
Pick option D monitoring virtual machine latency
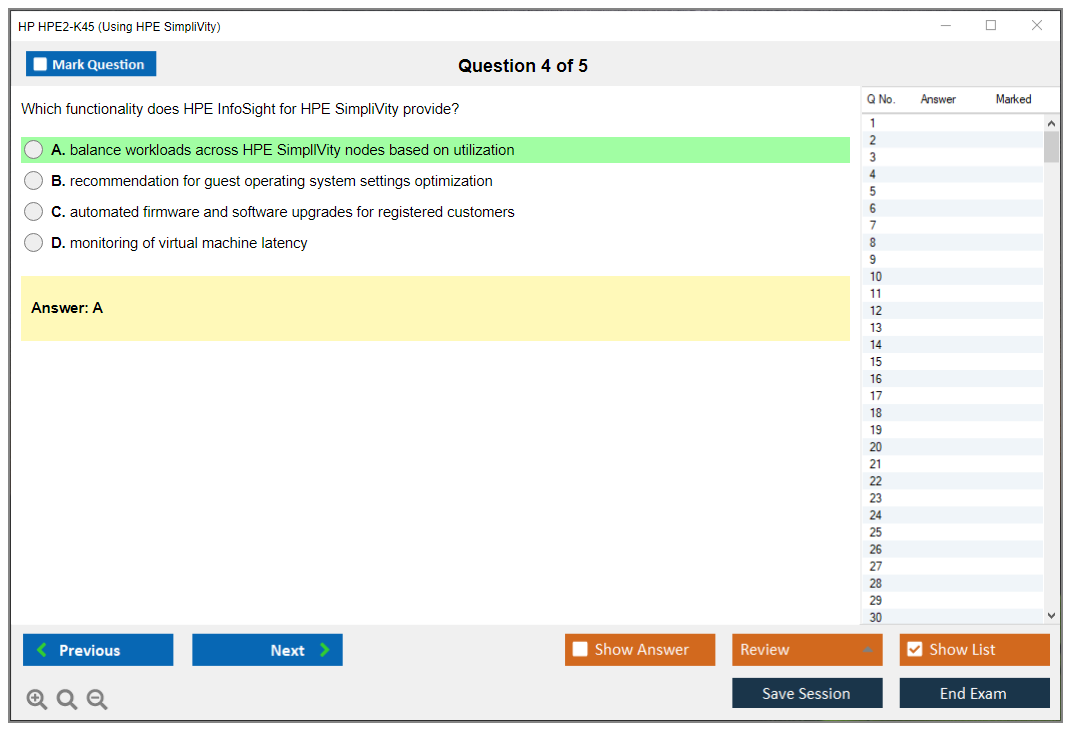34,243
